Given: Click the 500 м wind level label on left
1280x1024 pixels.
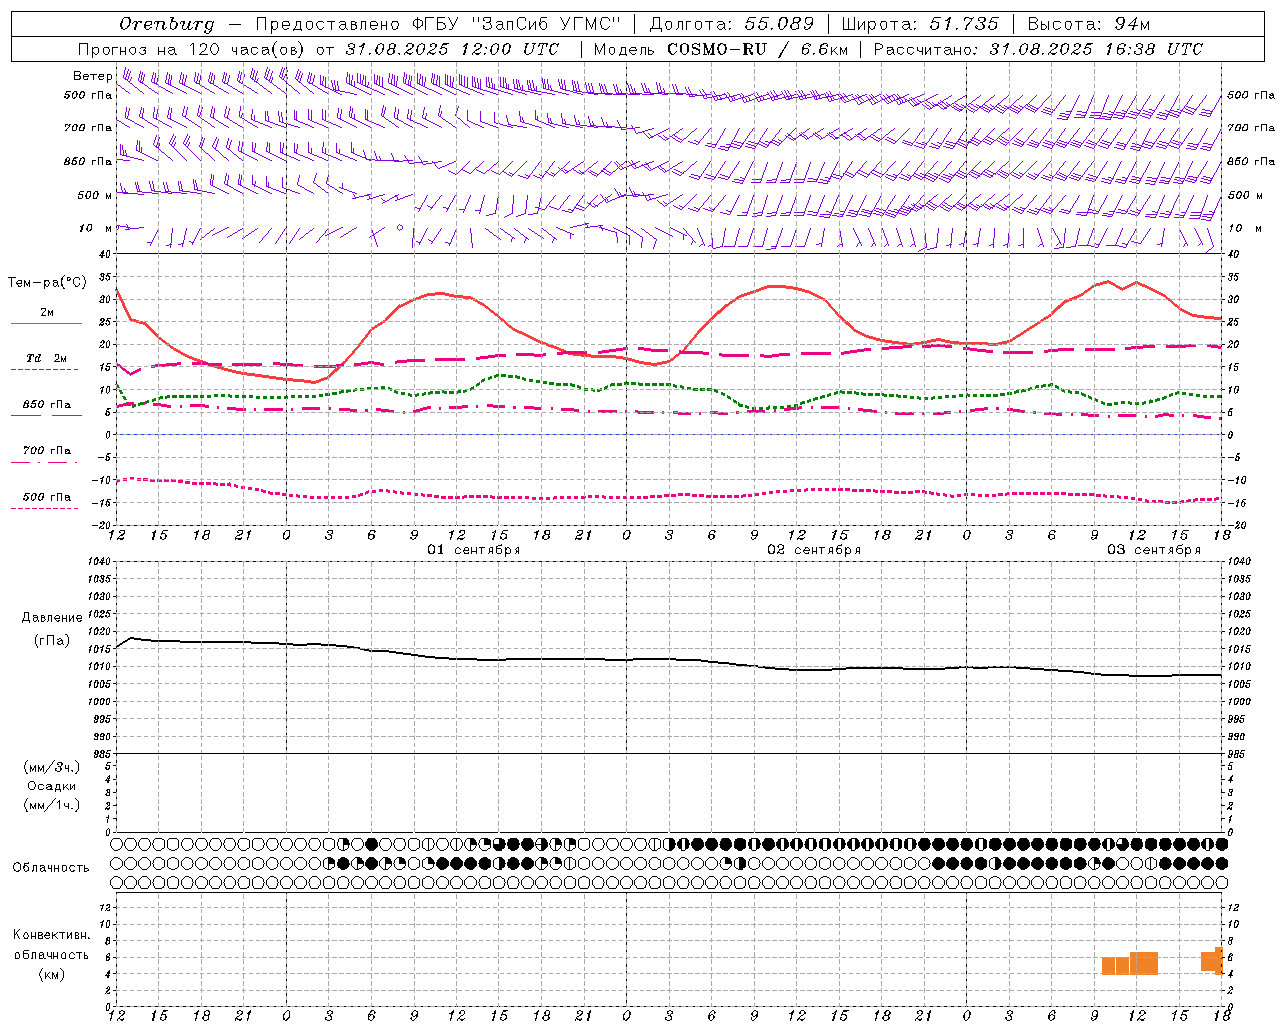Looking at the screenshot, I should click(x=95, y=195).
